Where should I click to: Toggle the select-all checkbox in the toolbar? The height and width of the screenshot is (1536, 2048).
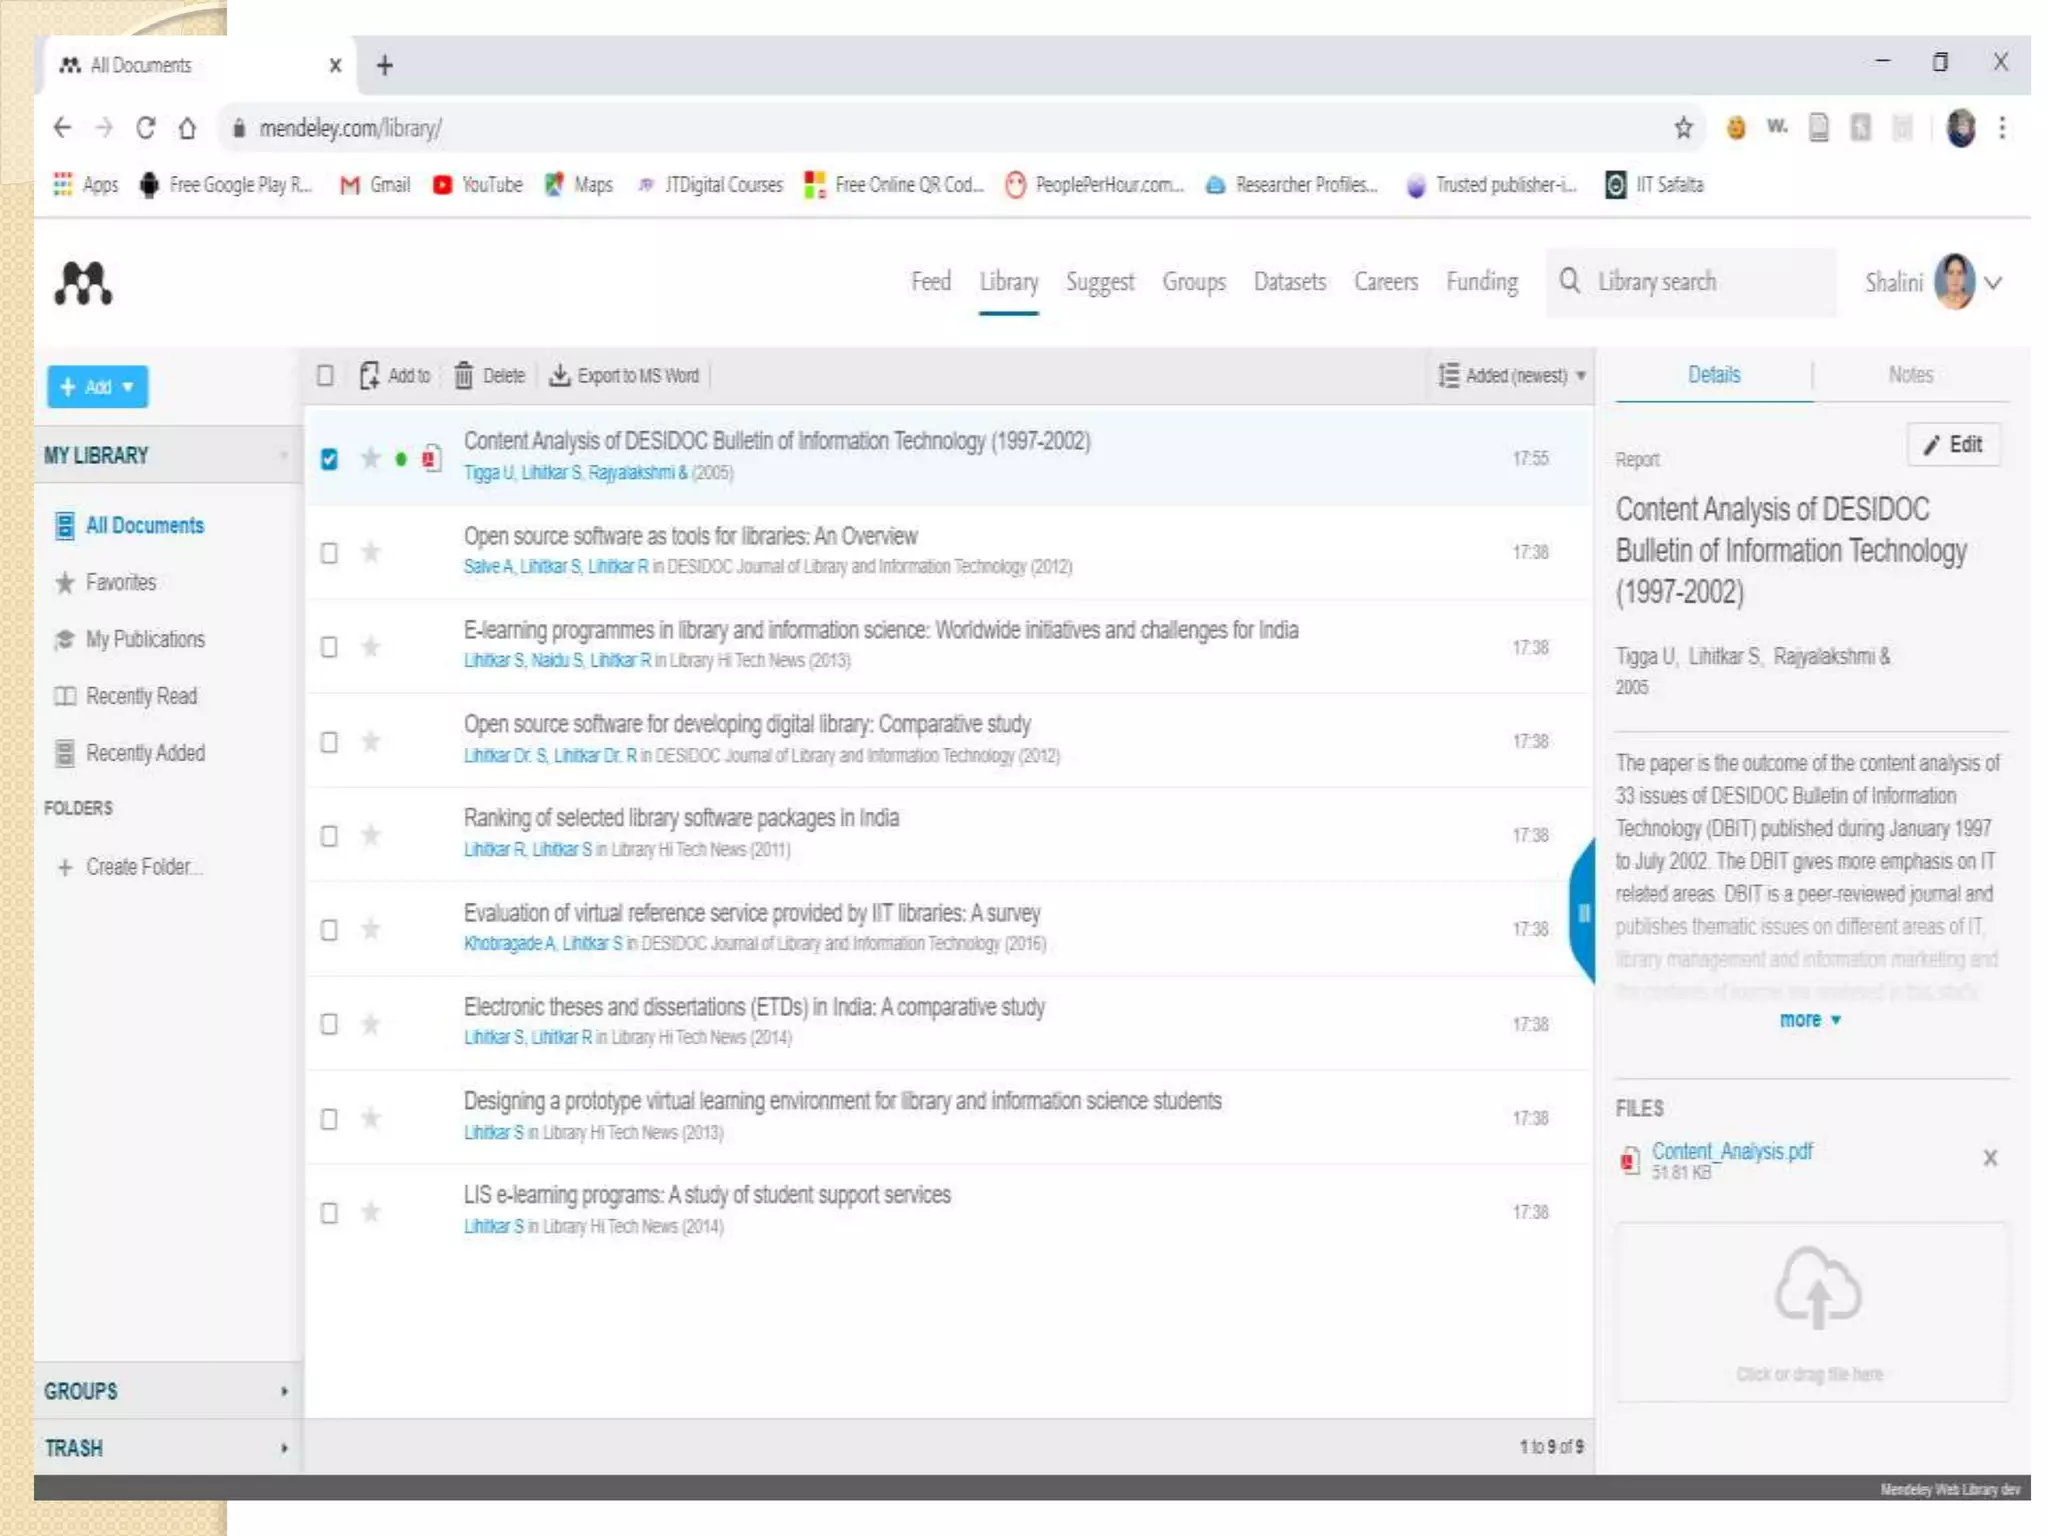[x=325, y=376]
